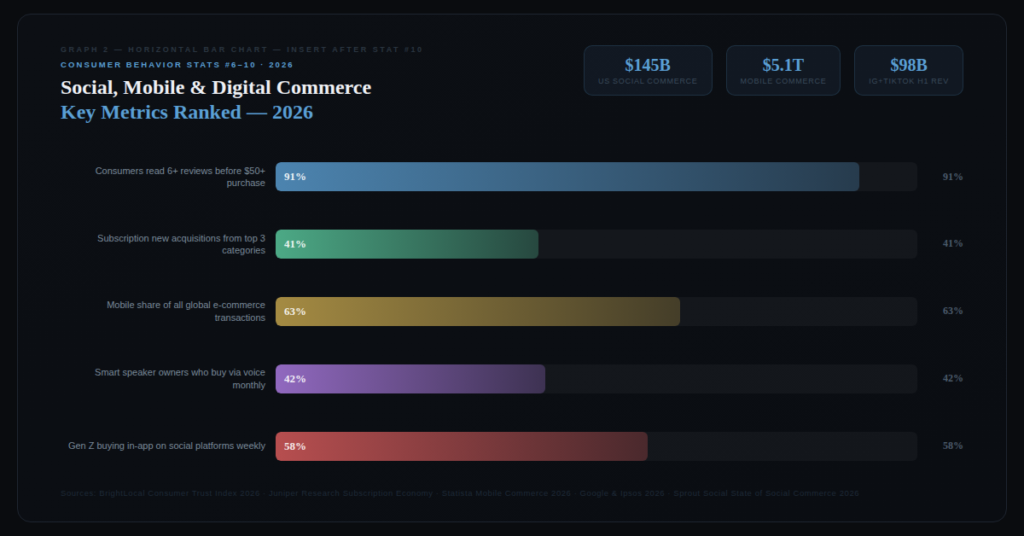Click the 'Key Metrics Ranked — 2026' subtitle
Screen dimensions: 1024x536
click(x=187, y=112)
